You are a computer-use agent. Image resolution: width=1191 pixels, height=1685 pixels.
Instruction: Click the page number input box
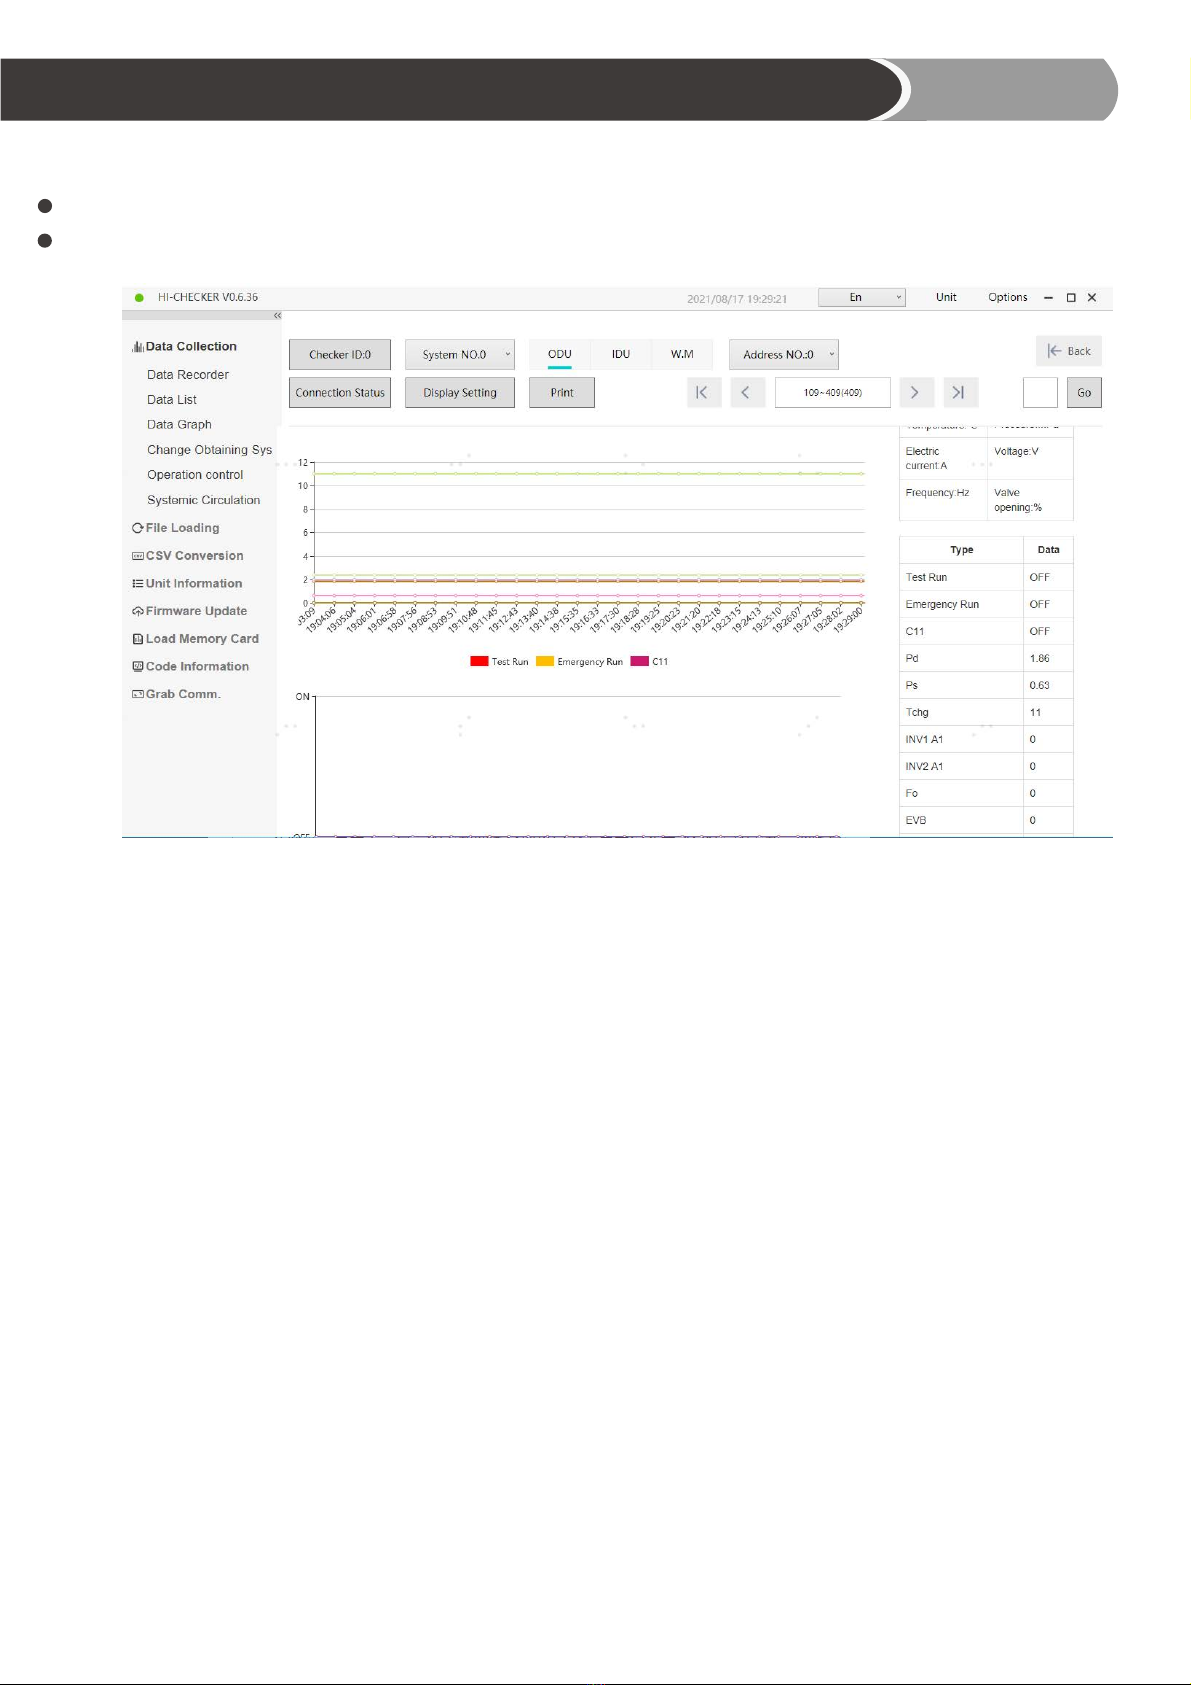coord(1040,393)
